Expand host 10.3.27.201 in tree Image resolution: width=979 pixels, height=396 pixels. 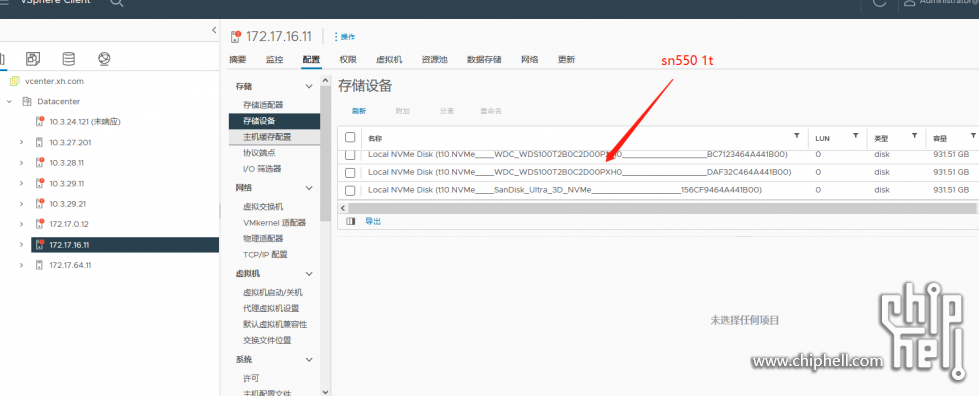[21, 142]
